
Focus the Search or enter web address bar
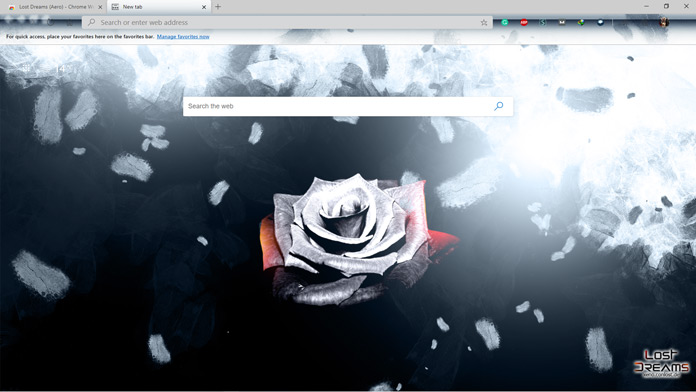287,22
